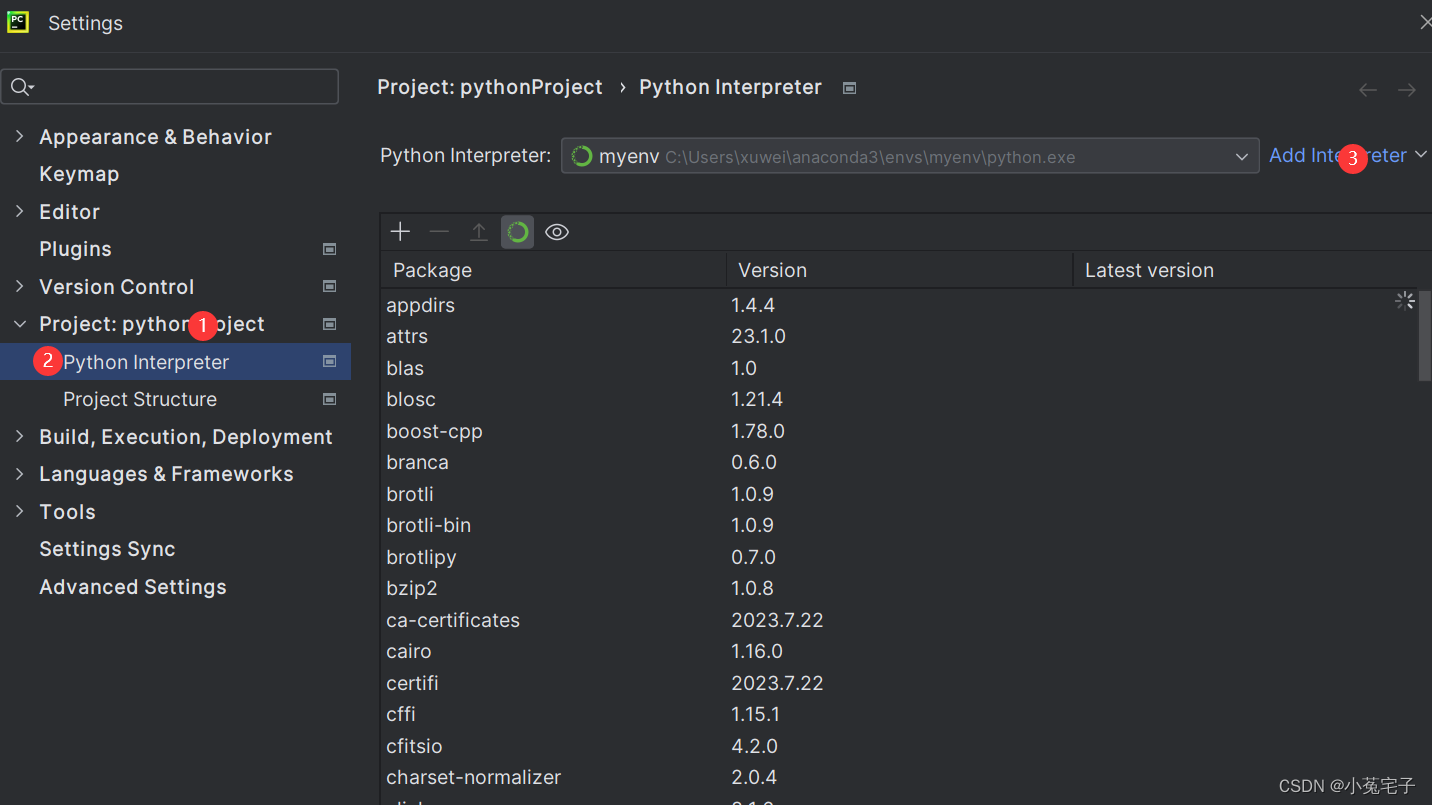Screen dimensions: 1432x805
Task: Expand Appearance & Behavior section
Action: click(x=19, y=136)
